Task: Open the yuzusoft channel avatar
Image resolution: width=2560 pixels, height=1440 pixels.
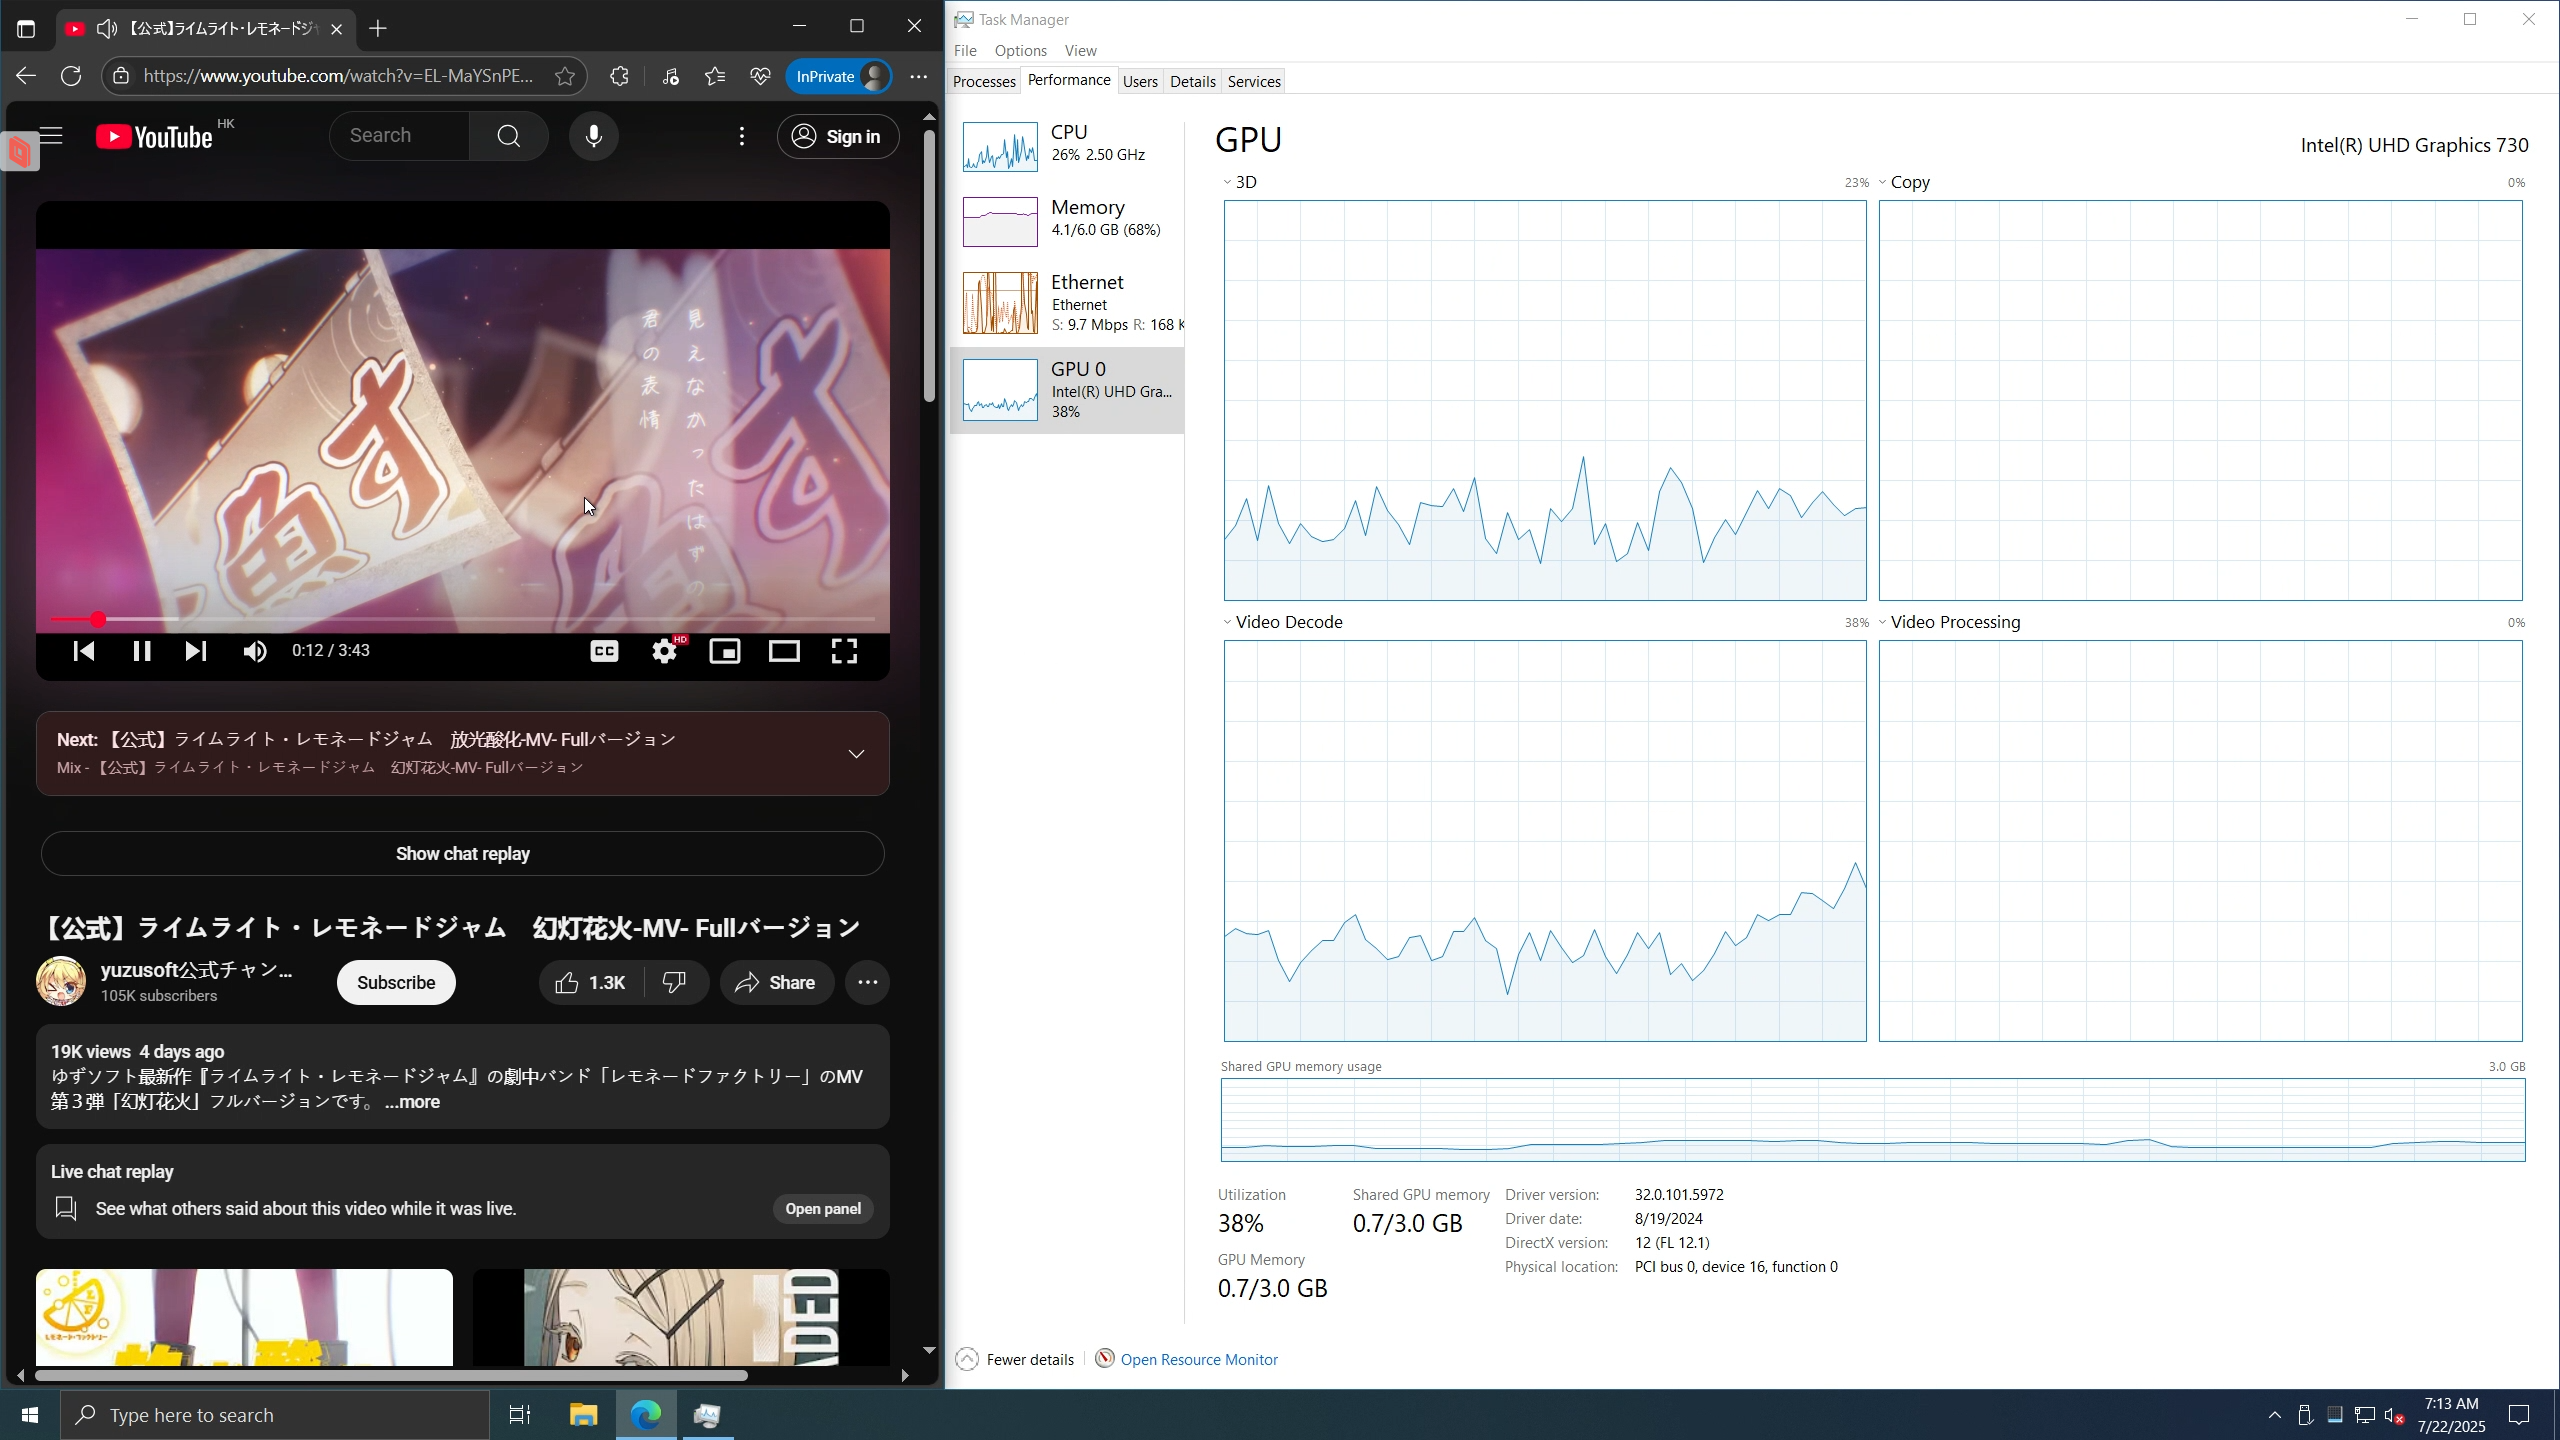Action: click(61, 981)
